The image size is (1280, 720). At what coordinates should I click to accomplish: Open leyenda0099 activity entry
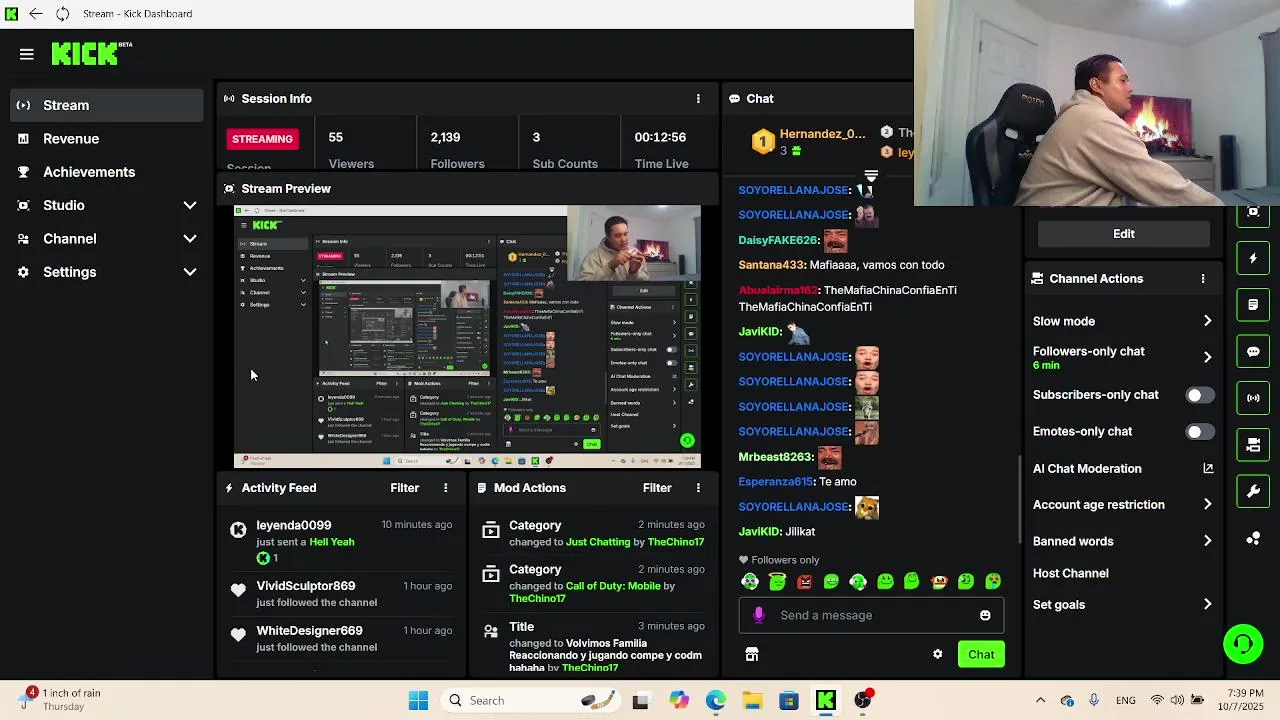tap(341, 541)
